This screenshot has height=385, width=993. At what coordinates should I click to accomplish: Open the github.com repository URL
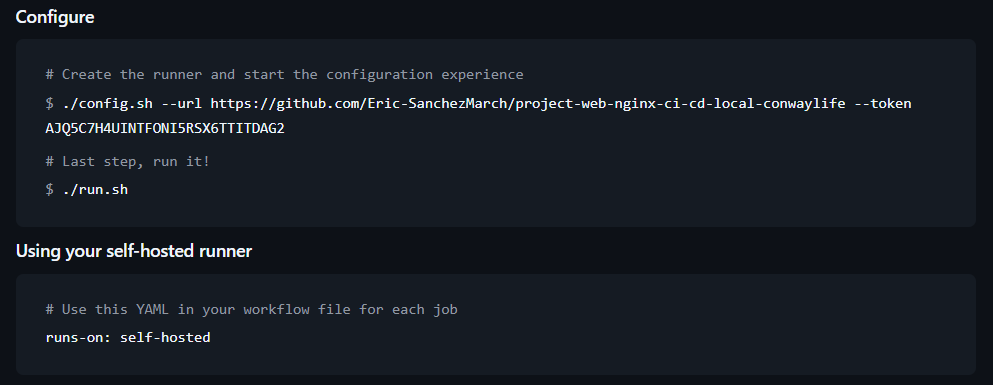coord(528,104)
